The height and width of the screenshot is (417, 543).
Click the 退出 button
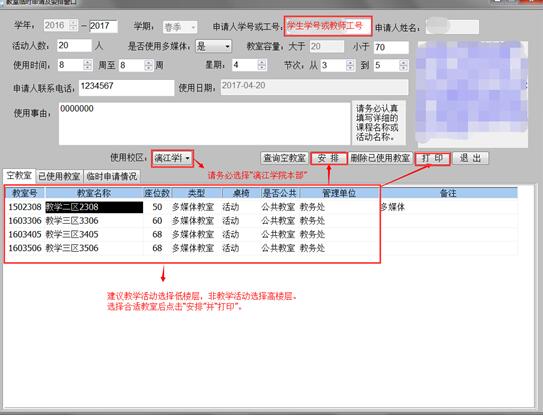click(470, 158)
